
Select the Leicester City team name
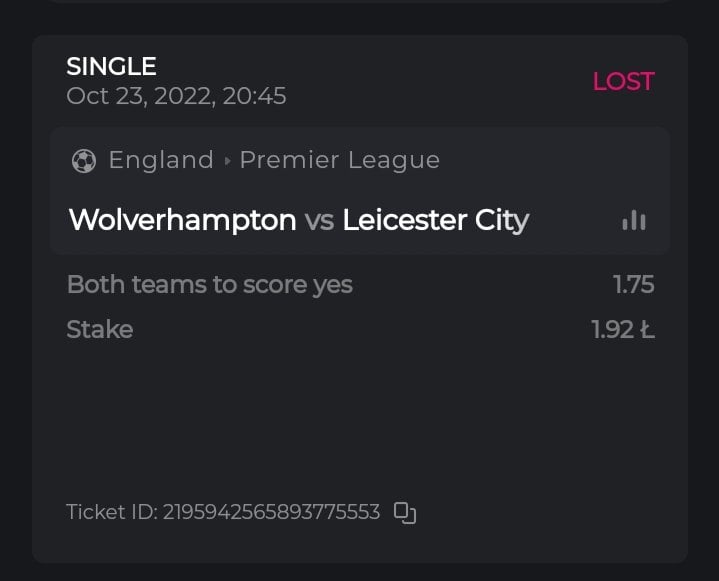(435, 220)
